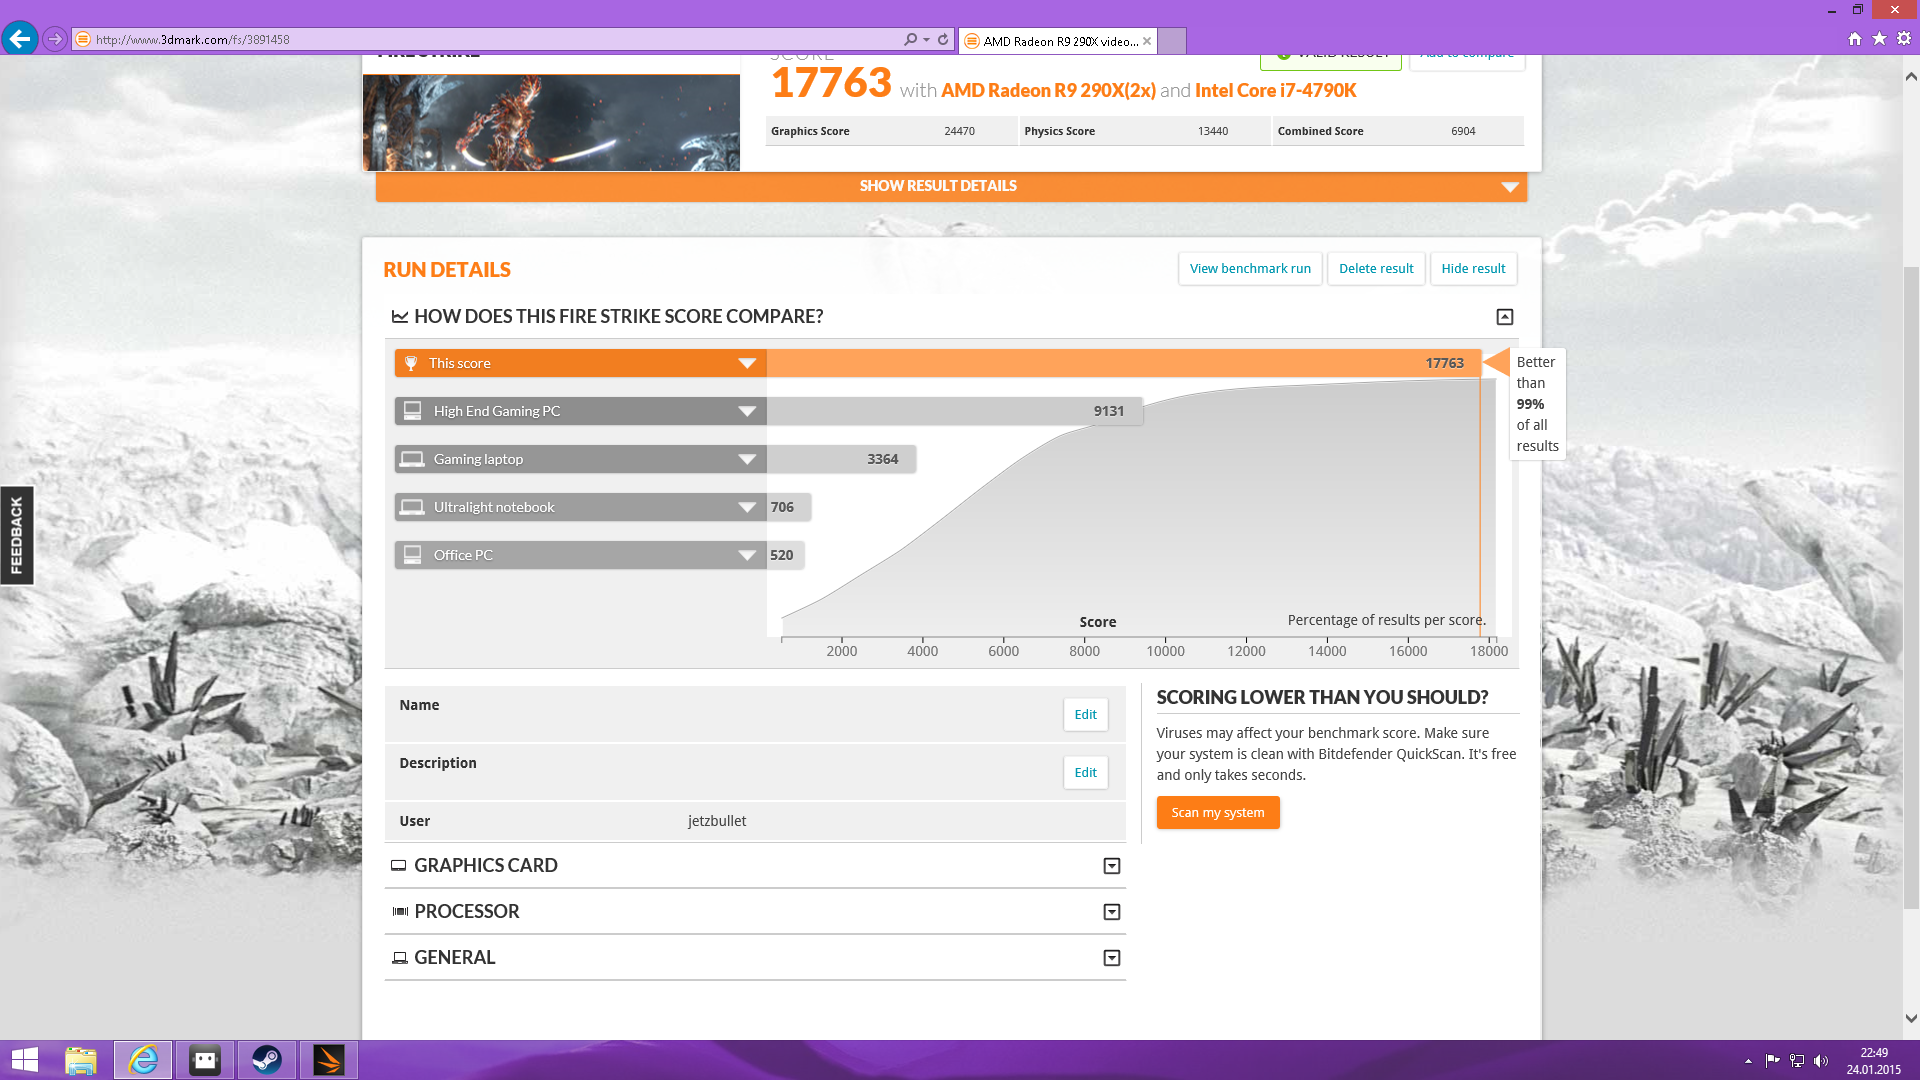Click the page vertical scrollbar

pos(1911,588)
